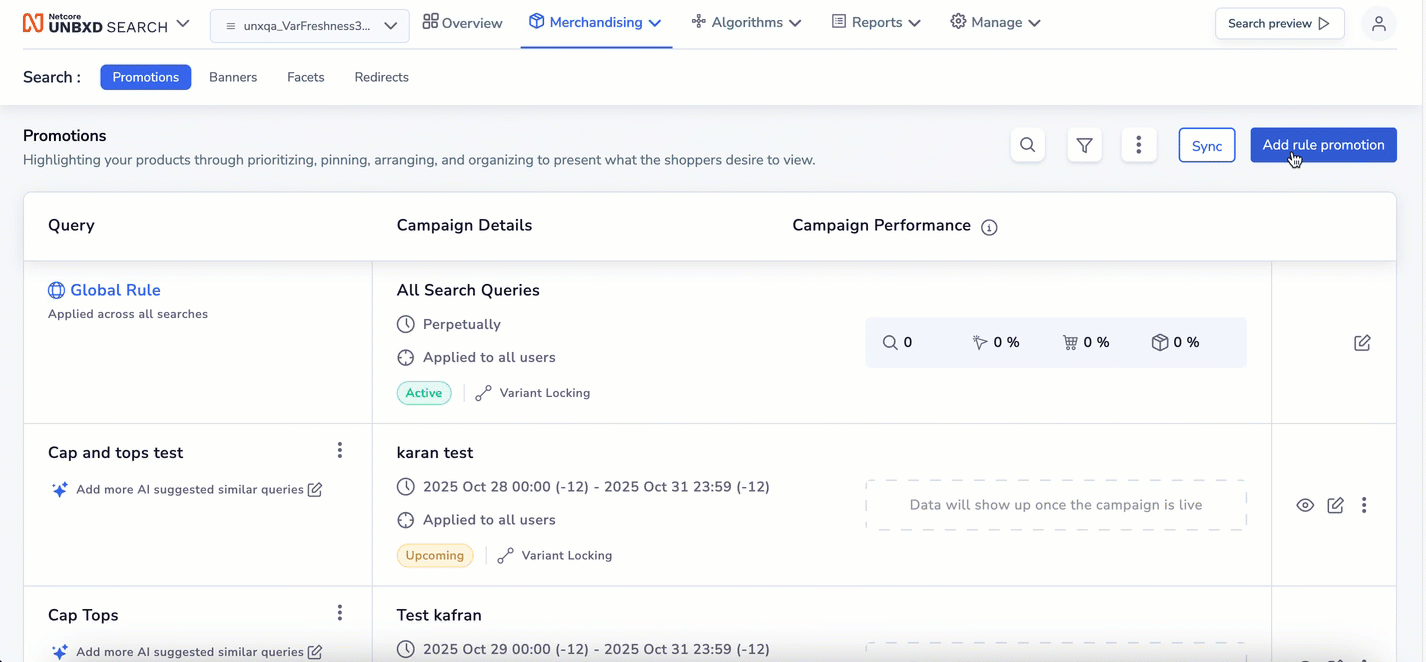Switch to the Redirects sub-tab

click(381, 77)
